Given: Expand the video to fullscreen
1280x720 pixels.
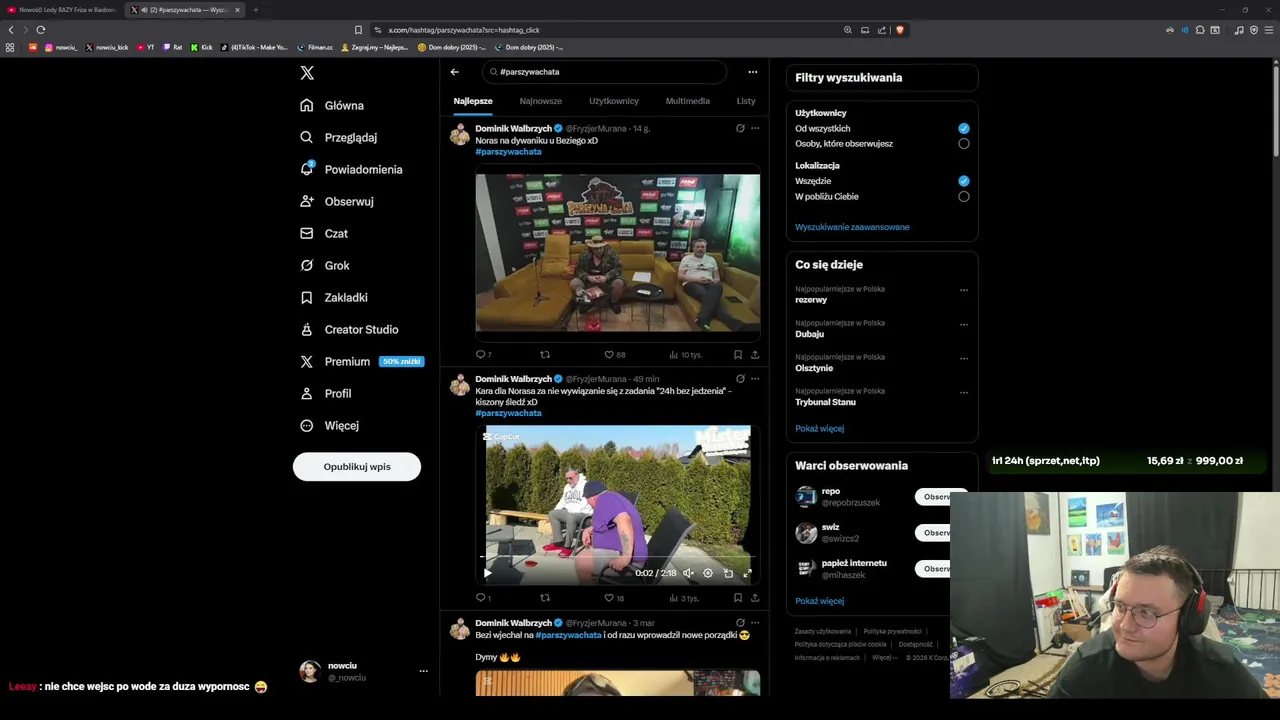Looking at the screenshot, I should point(747,573).
